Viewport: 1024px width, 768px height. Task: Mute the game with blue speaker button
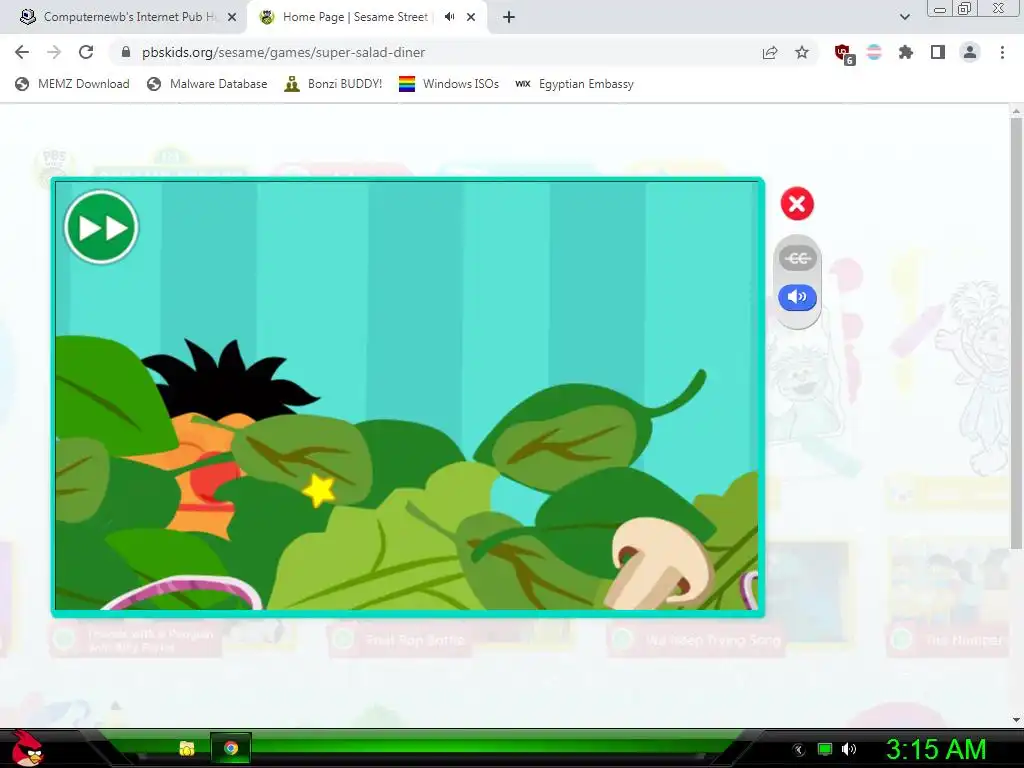[797, 297]
